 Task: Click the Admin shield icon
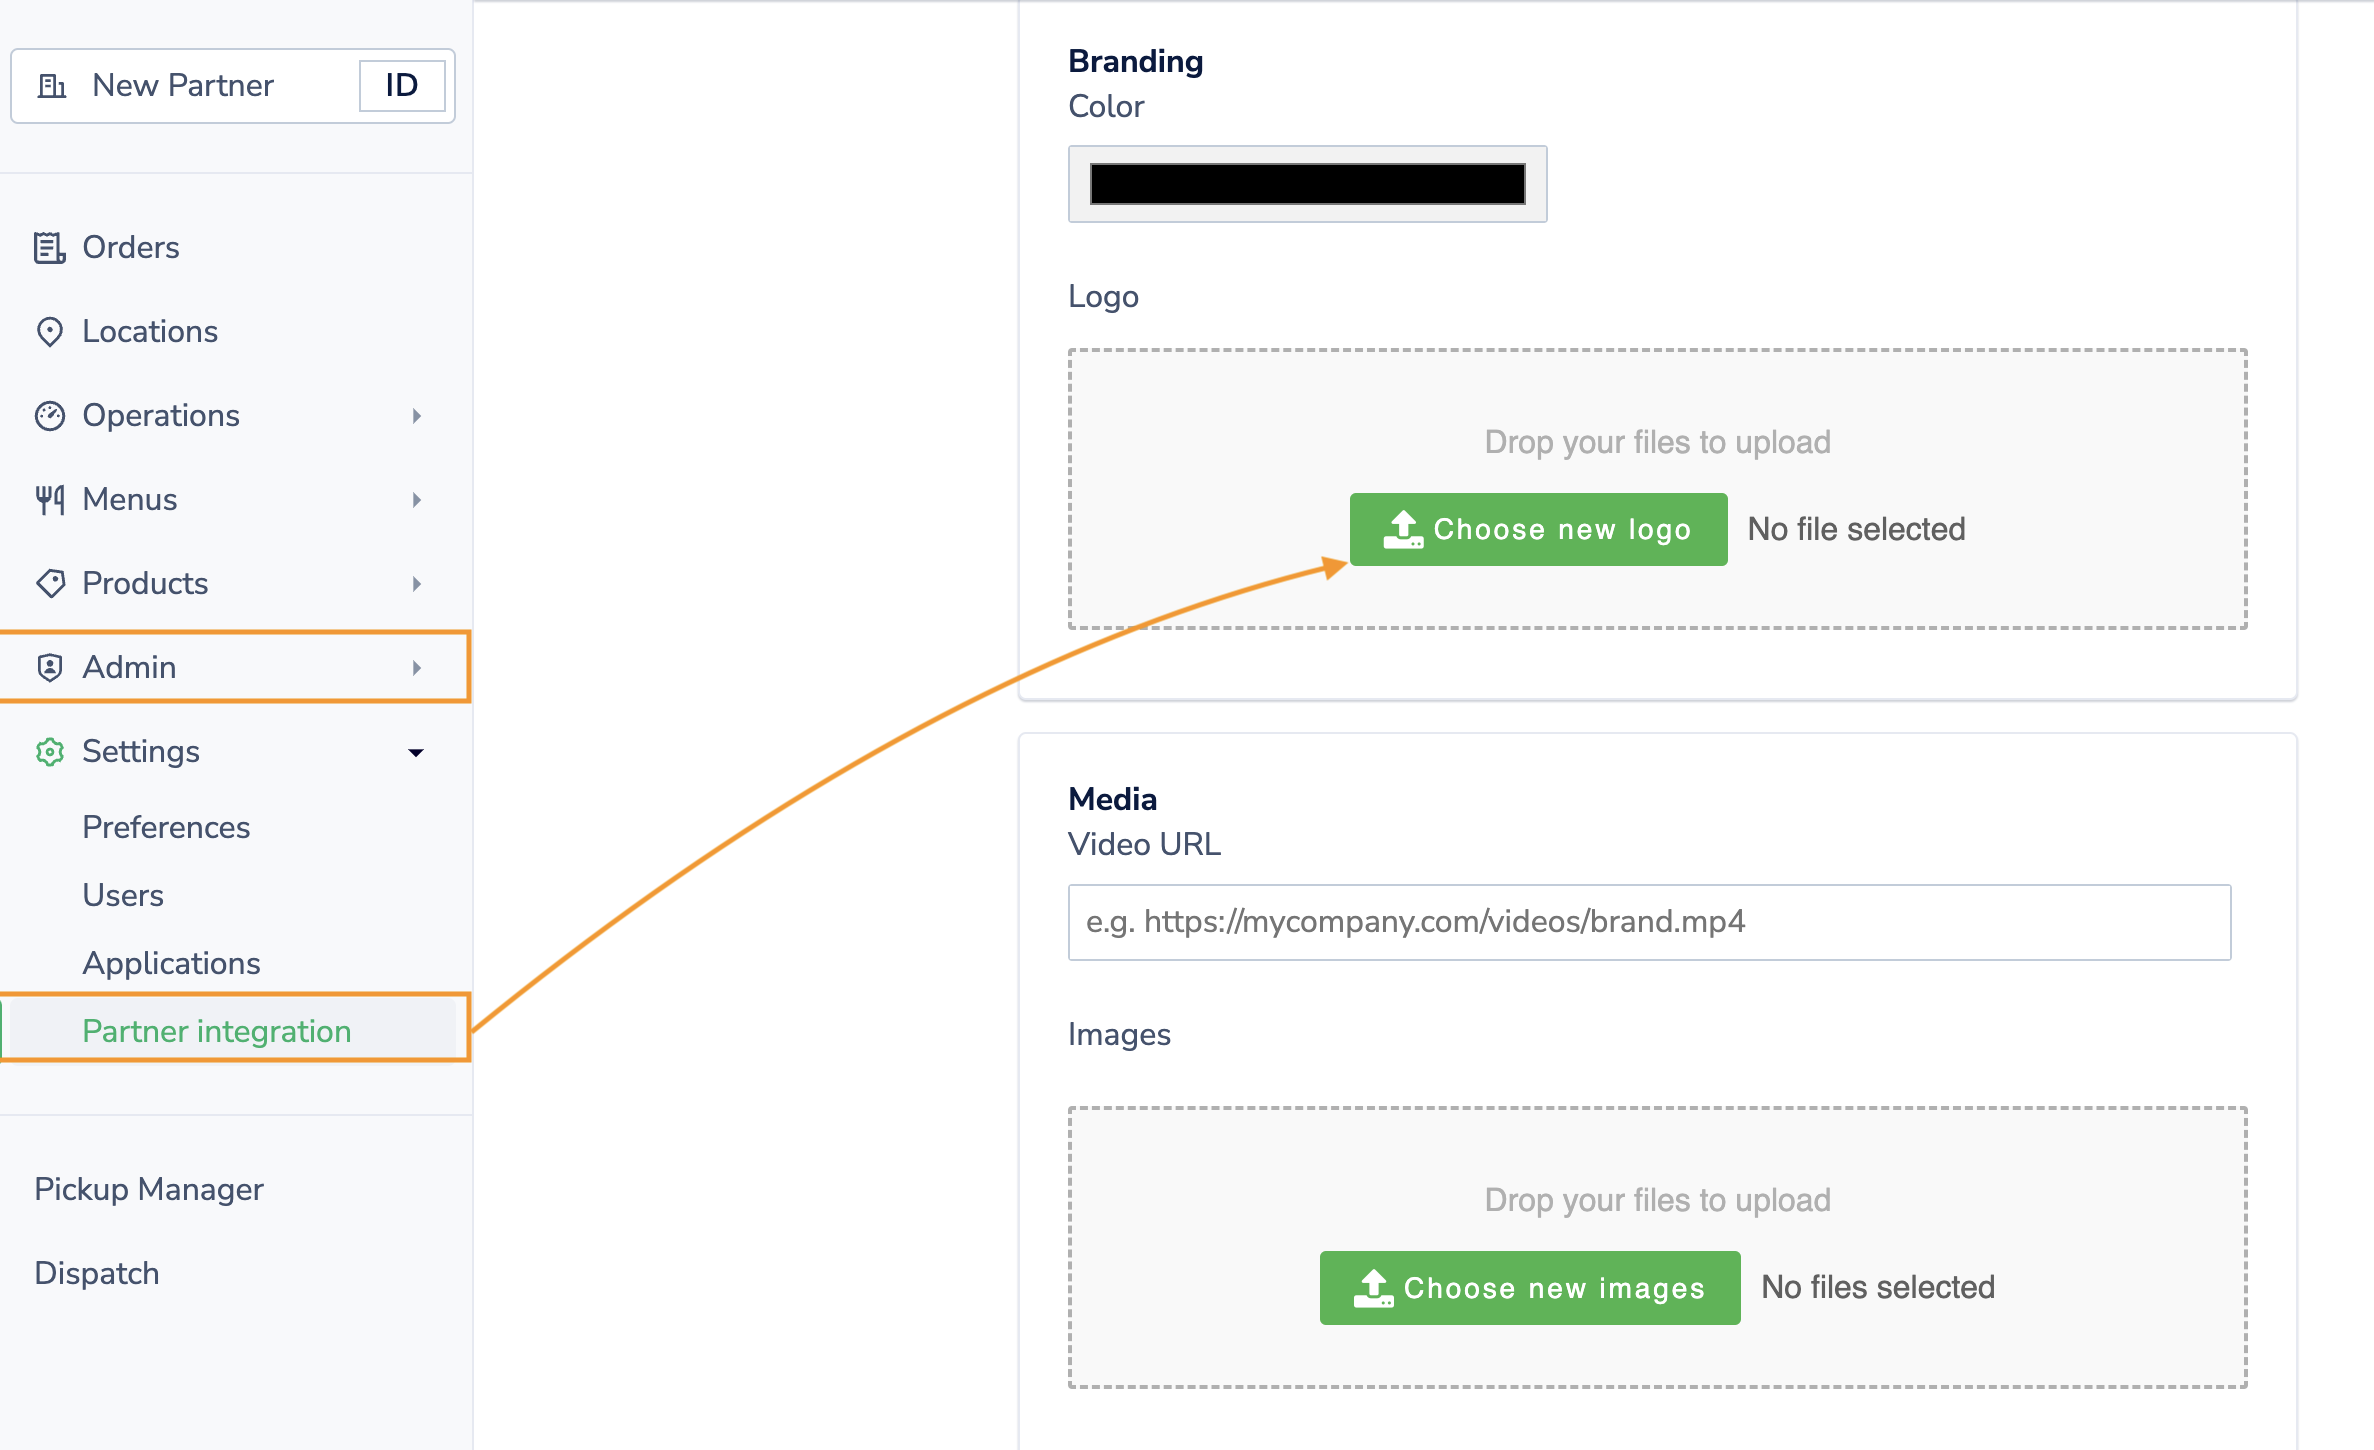tap(49, 667)
